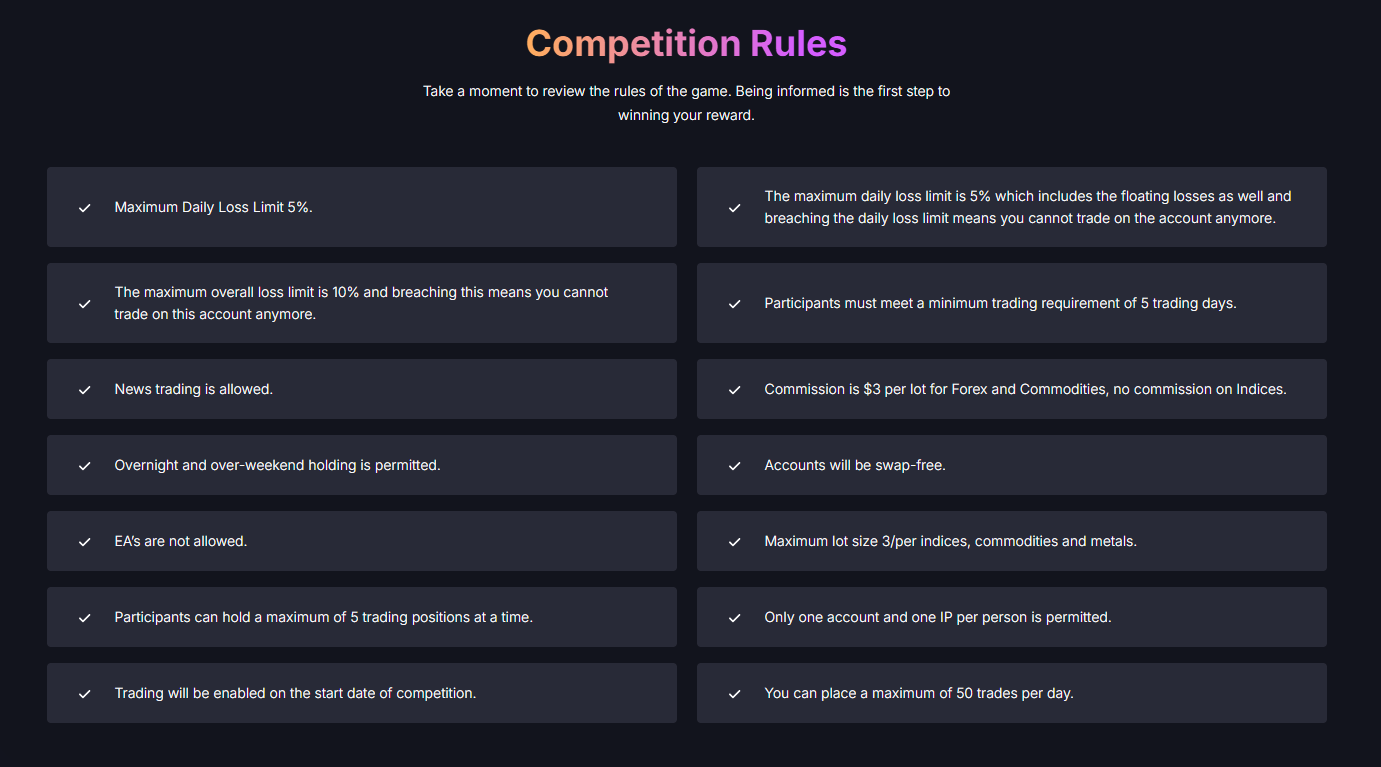Viewport: 1381px width, 767px height.
Task: Click checkmark beside maximum 50 trades per day
Action: [735, 694]
